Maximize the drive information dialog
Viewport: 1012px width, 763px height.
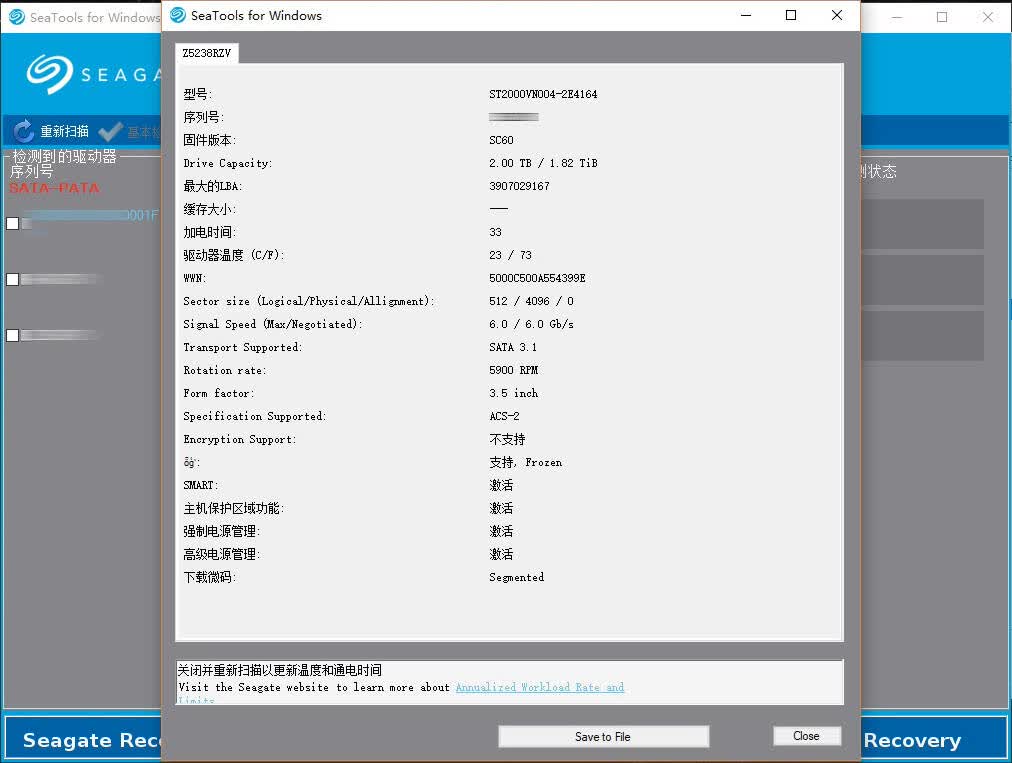[x=791, y=15]
